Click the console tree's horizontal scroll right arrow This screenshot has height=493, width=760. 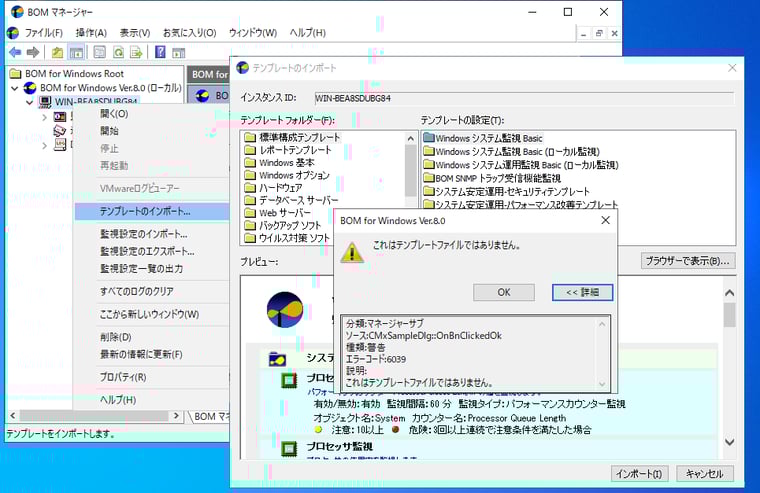coord(176,416)
